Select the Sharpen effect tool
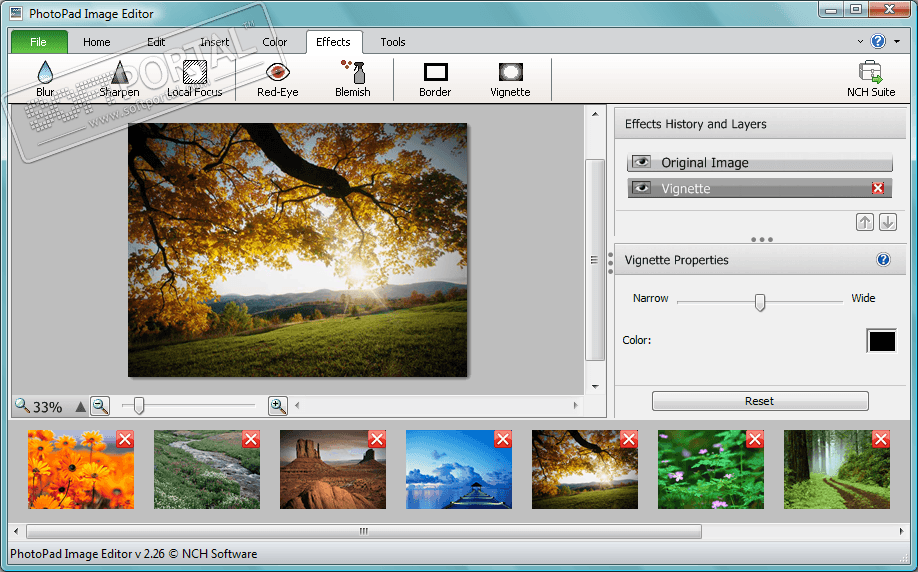The image size is (918, 572). [119, 79]
